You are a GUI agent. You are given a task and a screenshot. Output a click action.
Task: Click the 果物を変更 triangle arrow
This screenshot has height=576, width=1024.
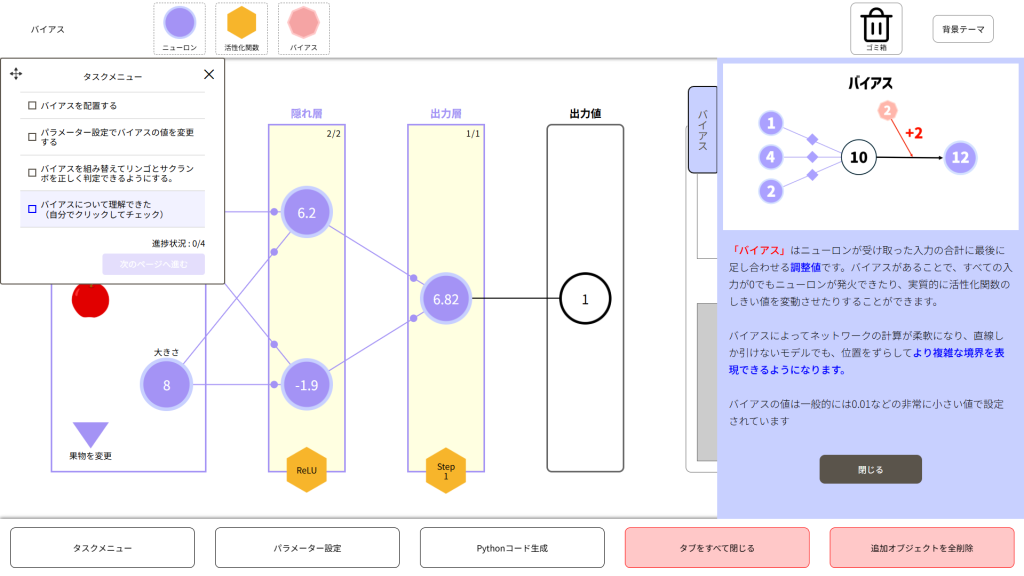tap(90, 435)
